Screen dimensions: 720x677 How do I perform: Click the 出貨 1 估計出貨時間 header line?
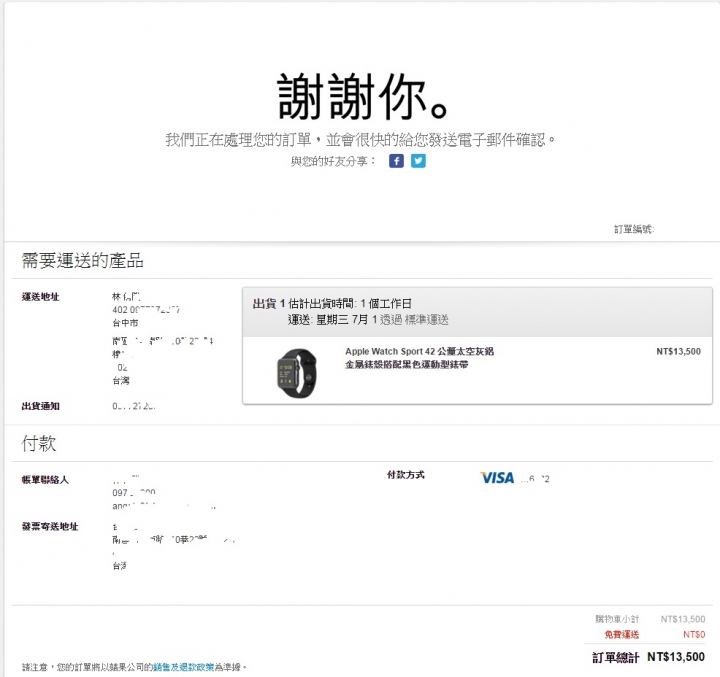coord(332,304)
